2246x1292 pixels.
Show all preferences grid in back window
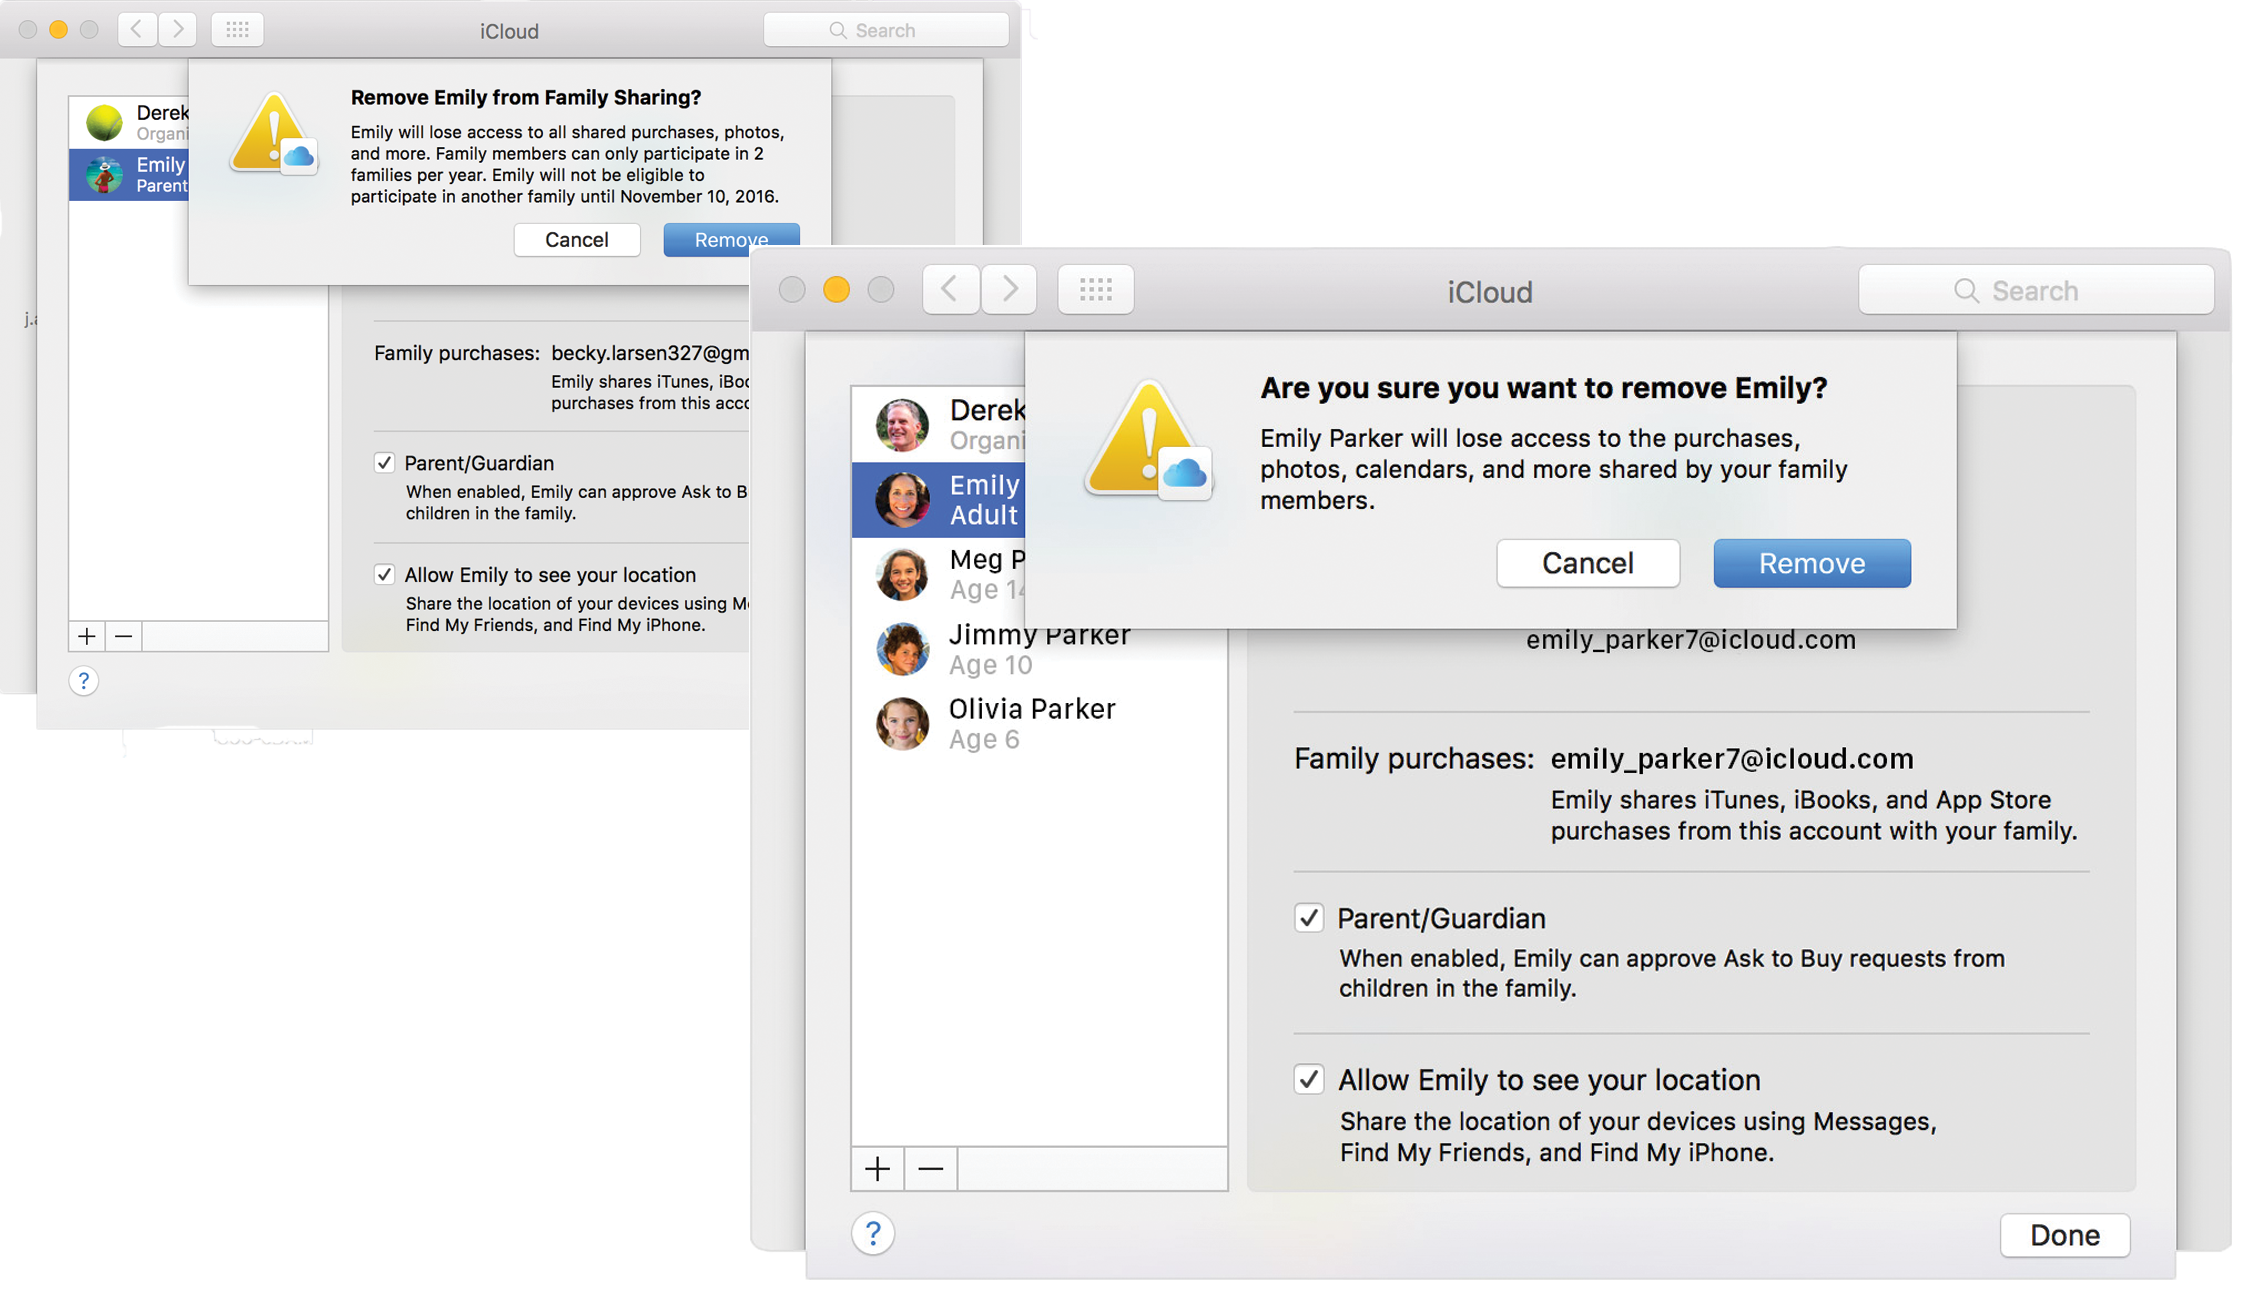(237, 29)
